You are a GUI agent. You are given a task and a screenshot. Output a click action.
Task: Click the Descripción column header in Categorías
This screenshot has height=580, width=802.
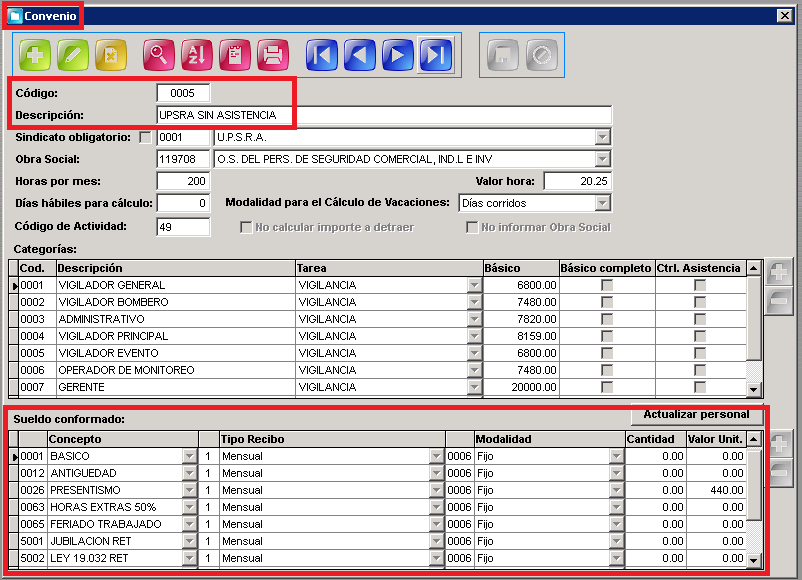175,268
